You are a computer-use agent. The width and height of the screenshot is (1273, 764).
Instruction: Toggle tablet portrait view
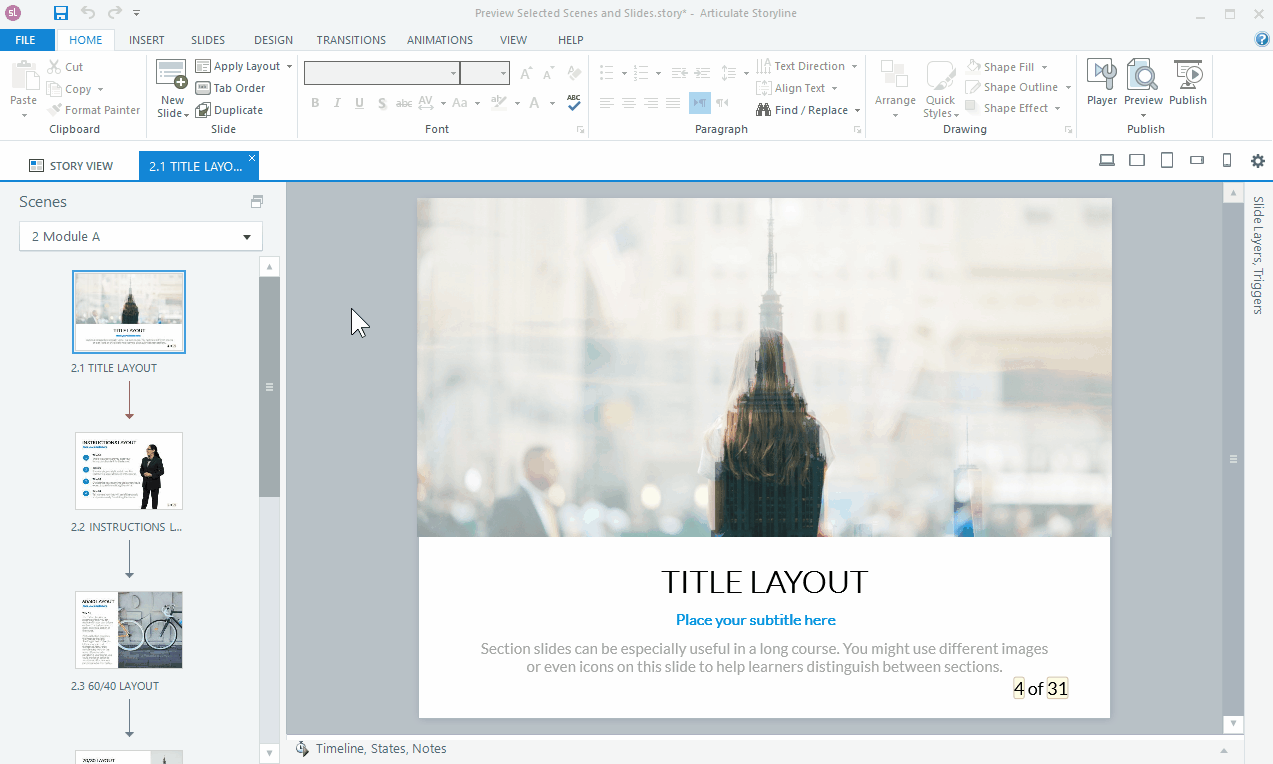pos(1166,161)
